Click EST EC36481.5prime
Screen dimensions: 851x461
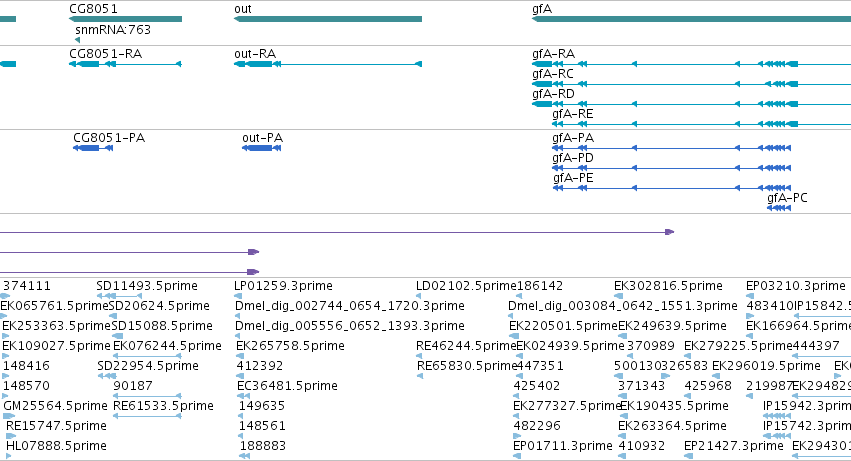[287, 386]
